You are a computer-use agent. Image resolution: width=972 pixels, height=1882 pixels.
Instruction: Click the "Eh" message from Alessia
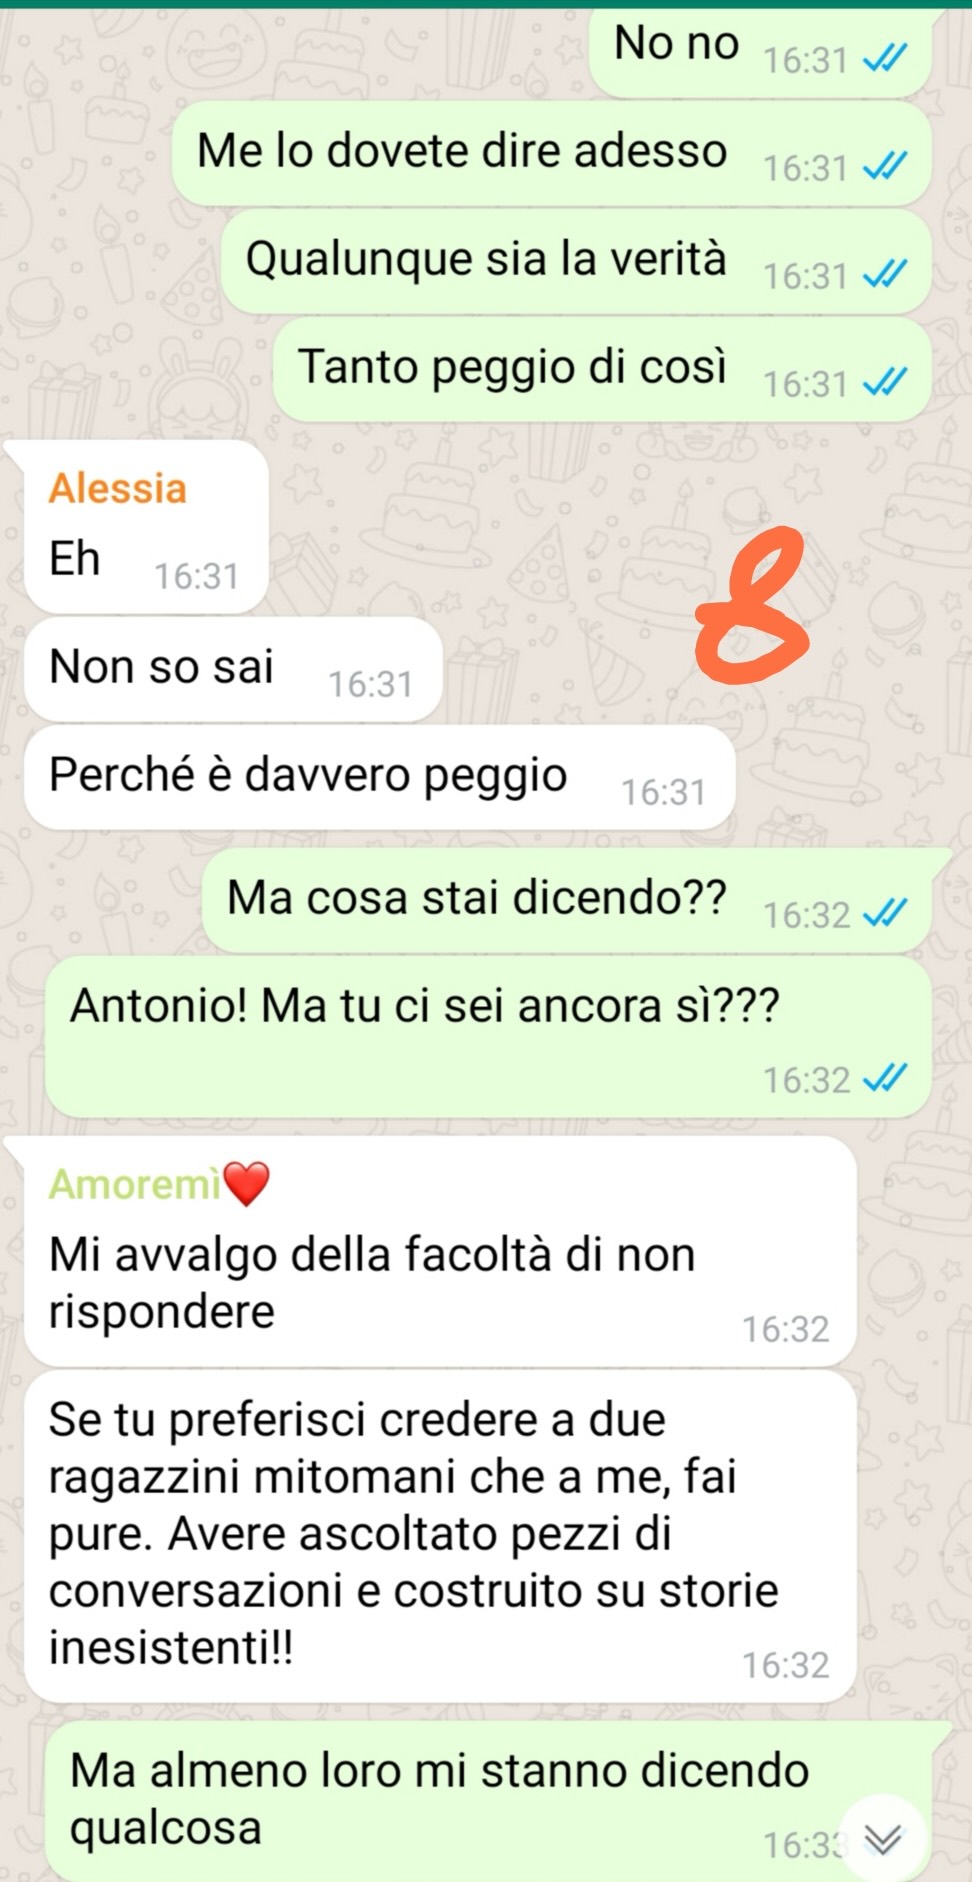[x=146, y=528]
